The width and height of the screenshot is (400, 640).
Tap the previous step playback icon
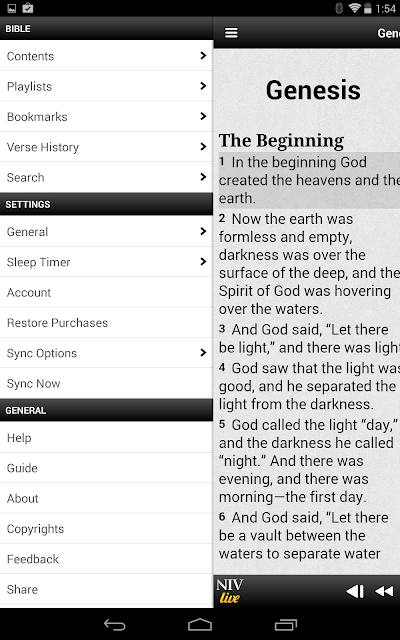pyautogui.click(x=355, y=591)
